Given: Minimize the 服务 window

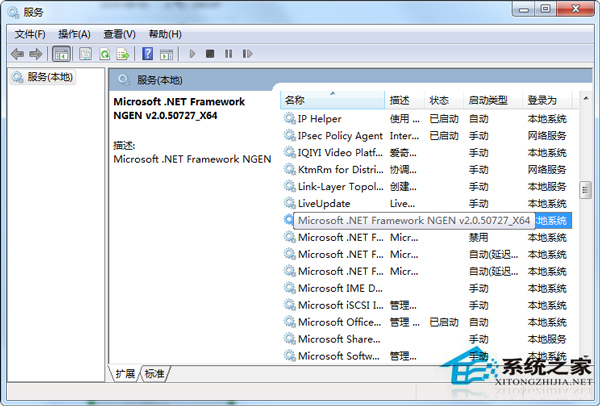Looking at the screenshot, I should [524, 10].
